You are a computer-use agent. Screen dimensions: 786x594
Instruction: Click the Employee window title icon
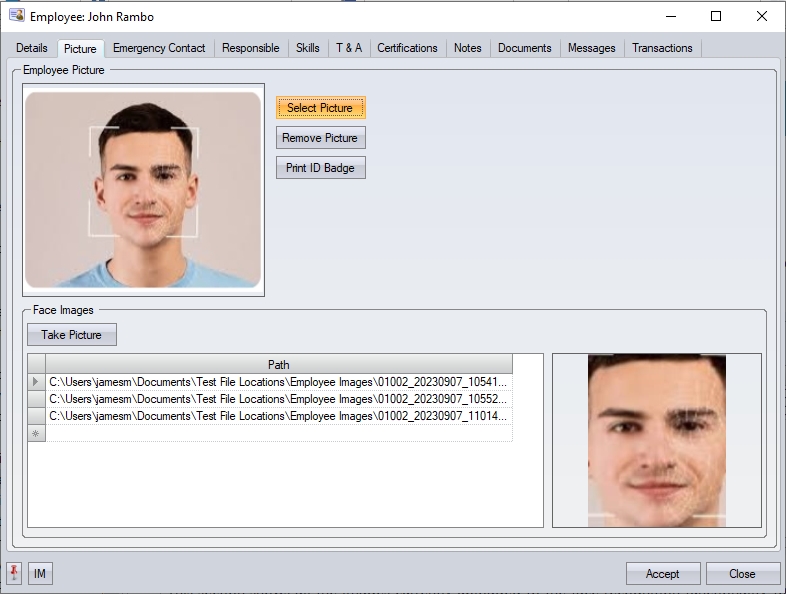(x=16, y=17)
